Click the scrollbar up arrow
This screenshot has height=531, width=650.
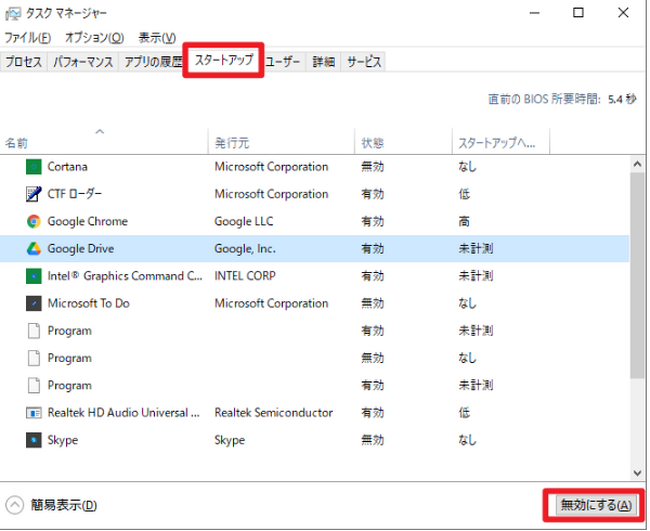pos(638,164)
